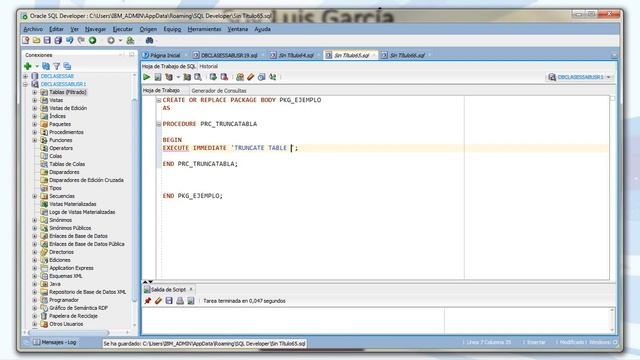Viewport: 640px width, 360px height.
Task: Click the Save All icon in main toolbar
Action: click(x=58, y=40)
